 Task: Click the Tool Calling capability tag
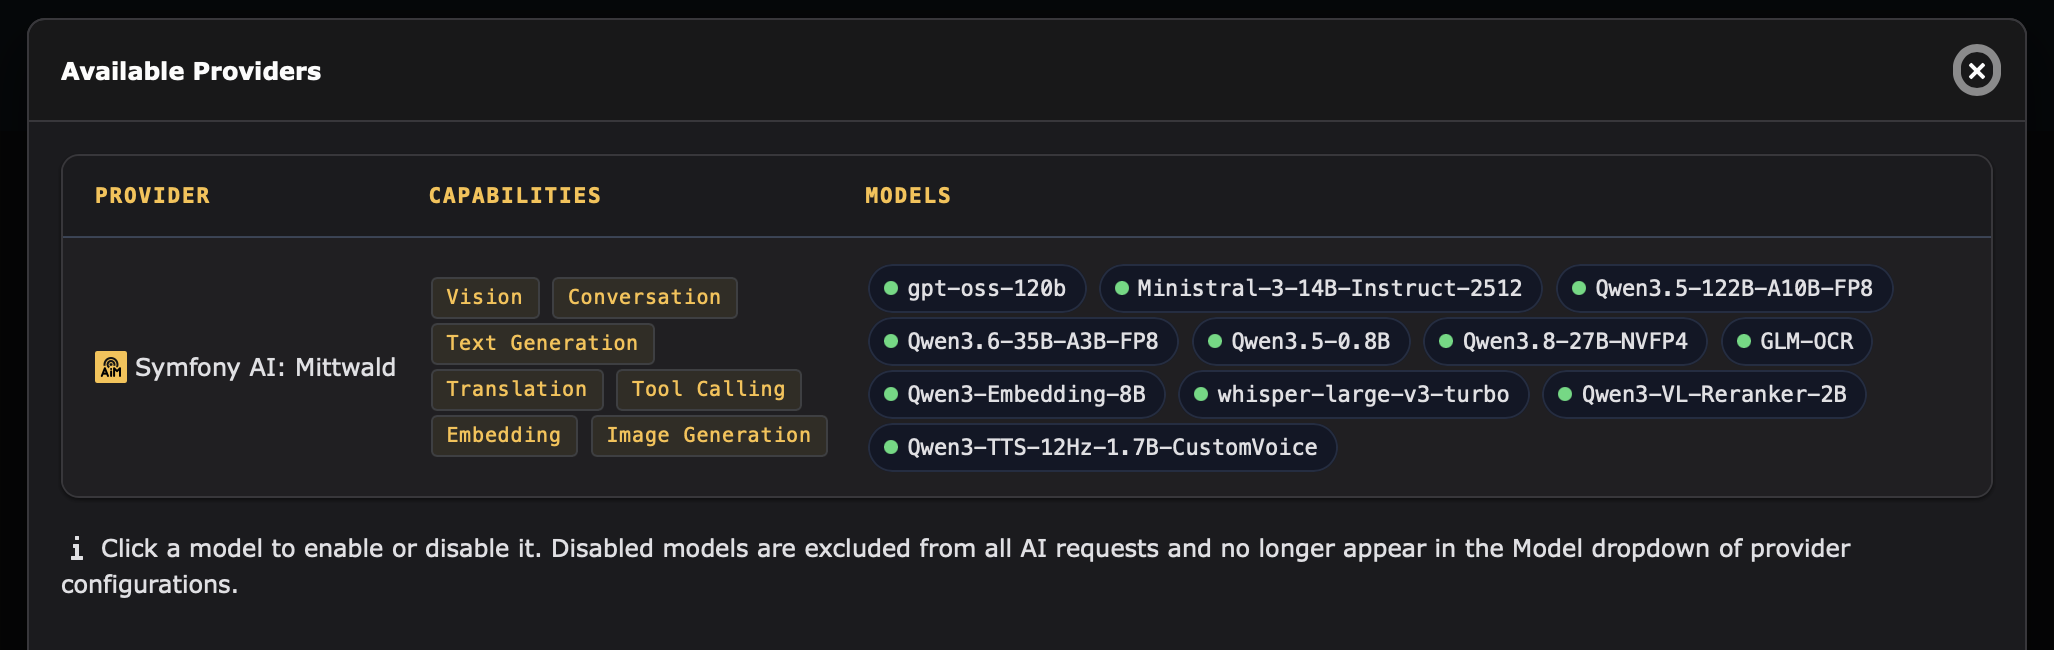[709, 390]
